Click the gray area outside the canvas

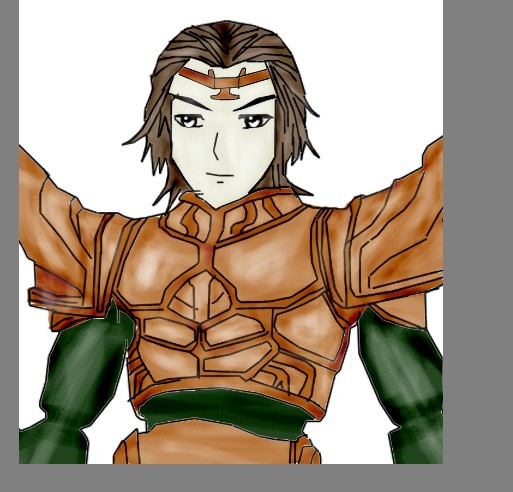(x=478, y=233)
